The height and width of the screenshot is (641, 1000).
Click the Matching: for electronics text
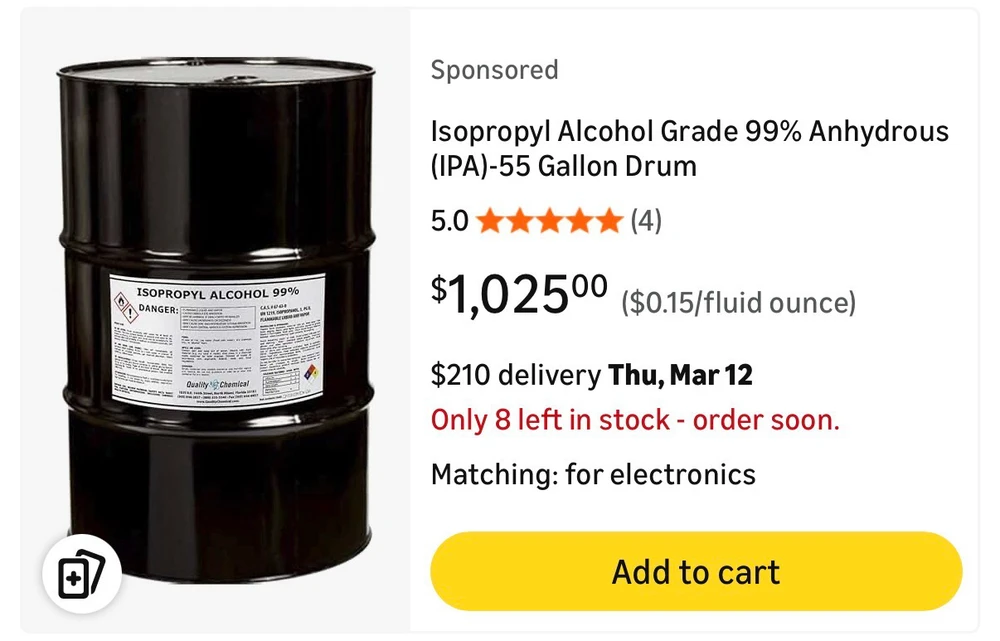coord(593,473)
